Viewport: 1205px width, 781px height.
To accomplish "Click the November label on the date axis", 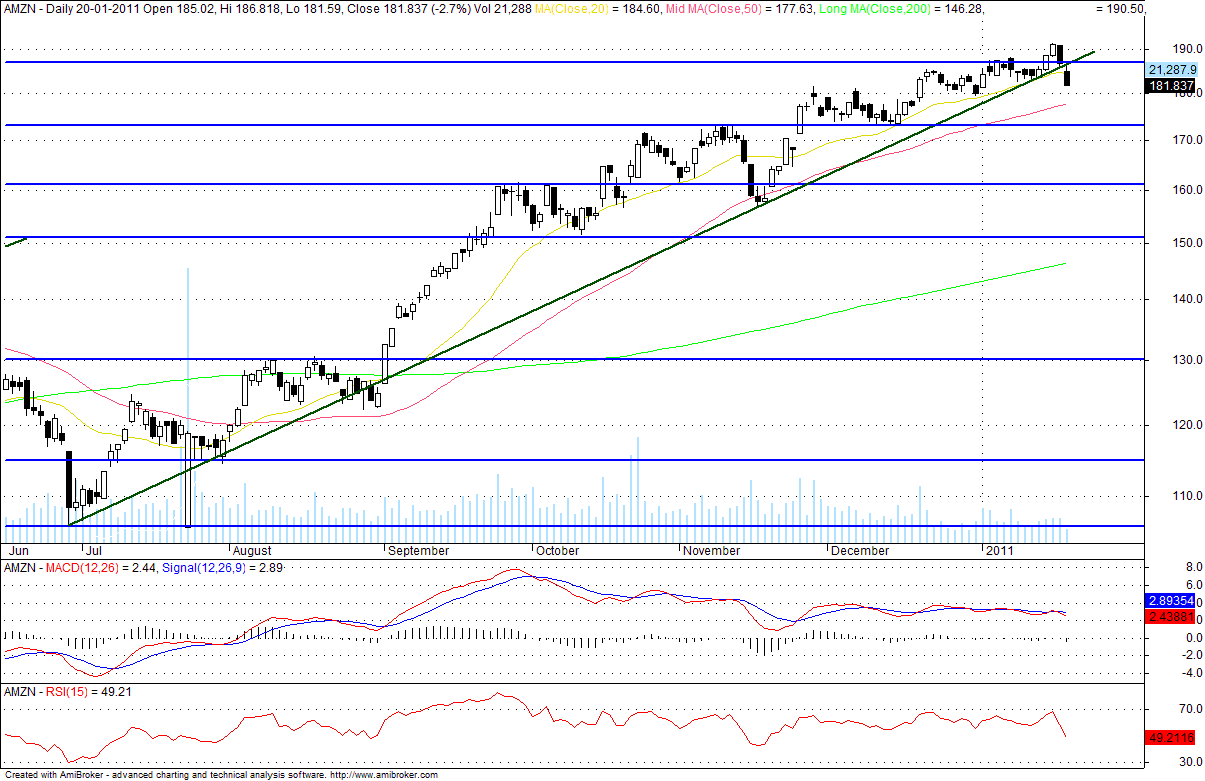I will 711,551.
